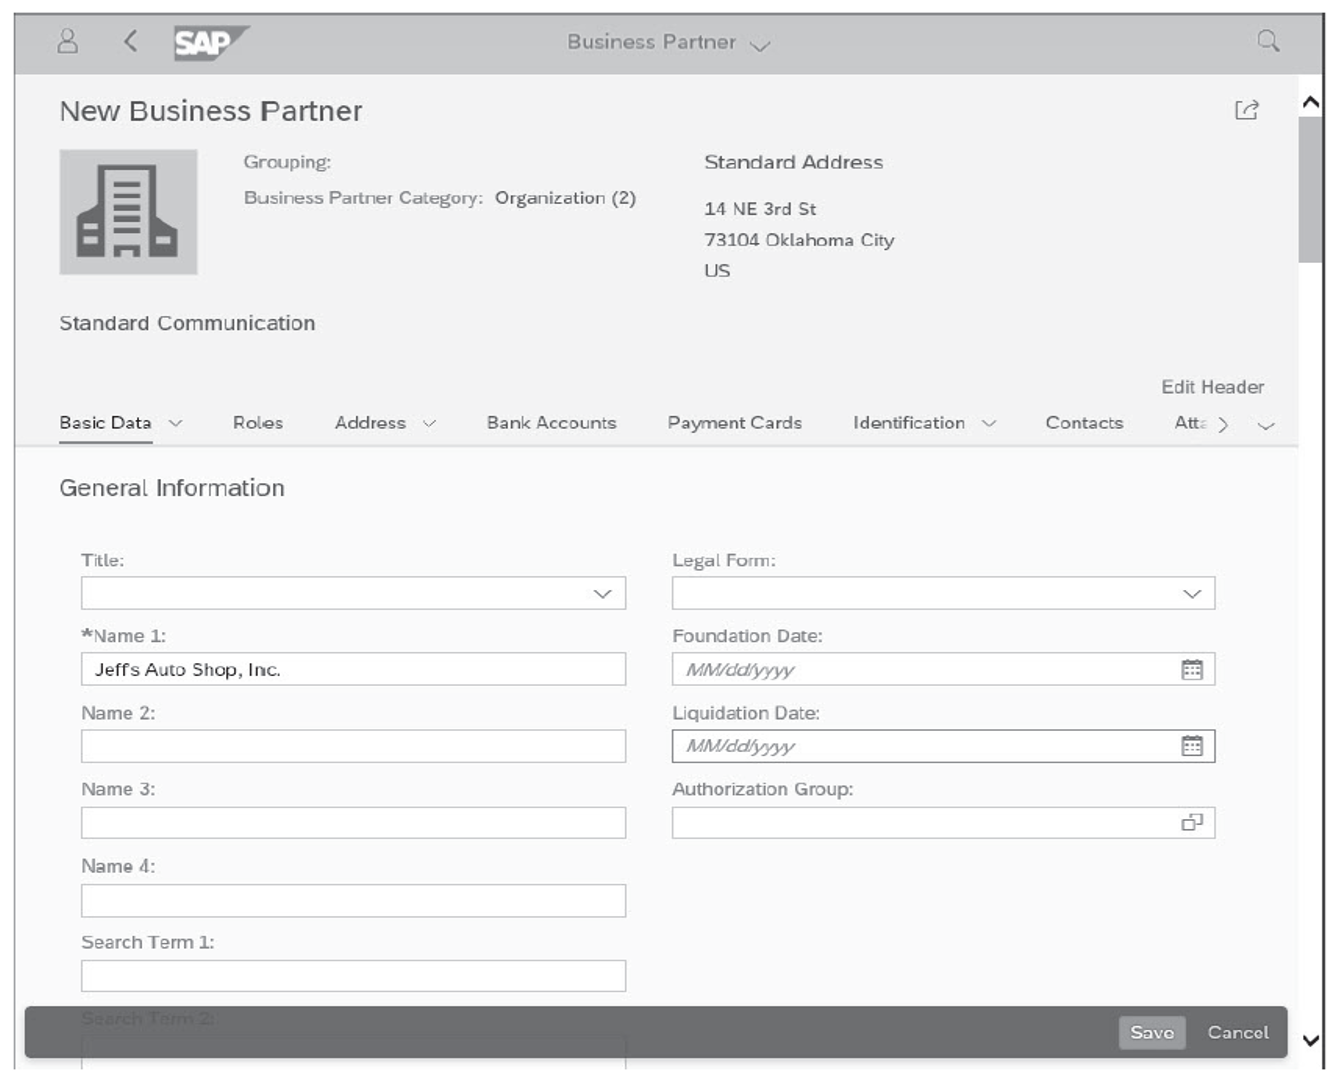The image size is (1338, 1077).
Task: Expand the Legal Form dropdown
Action: (x=1191, y=594)
